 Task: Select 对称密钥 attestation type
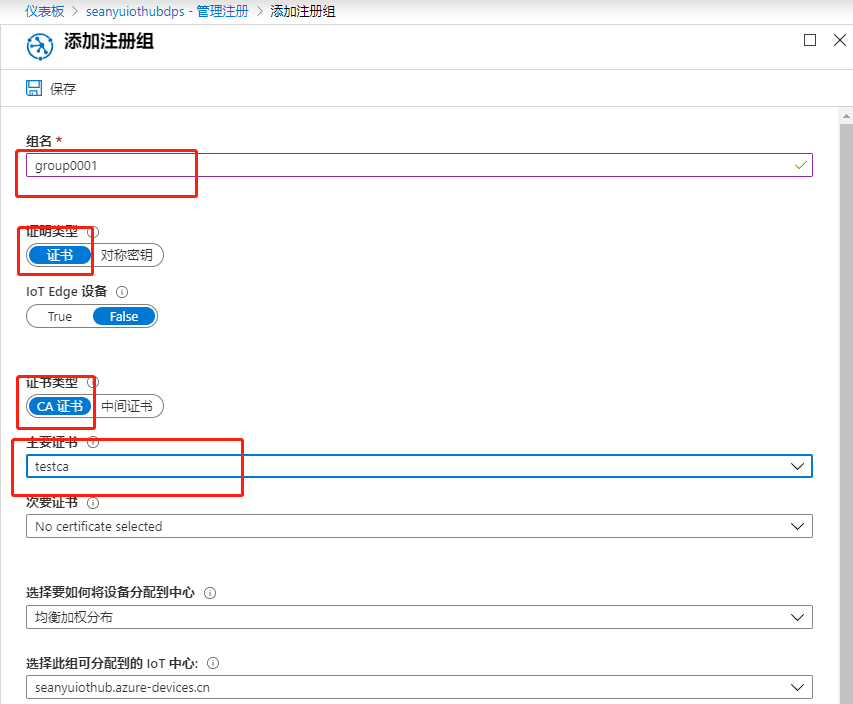tap(127, 255)
